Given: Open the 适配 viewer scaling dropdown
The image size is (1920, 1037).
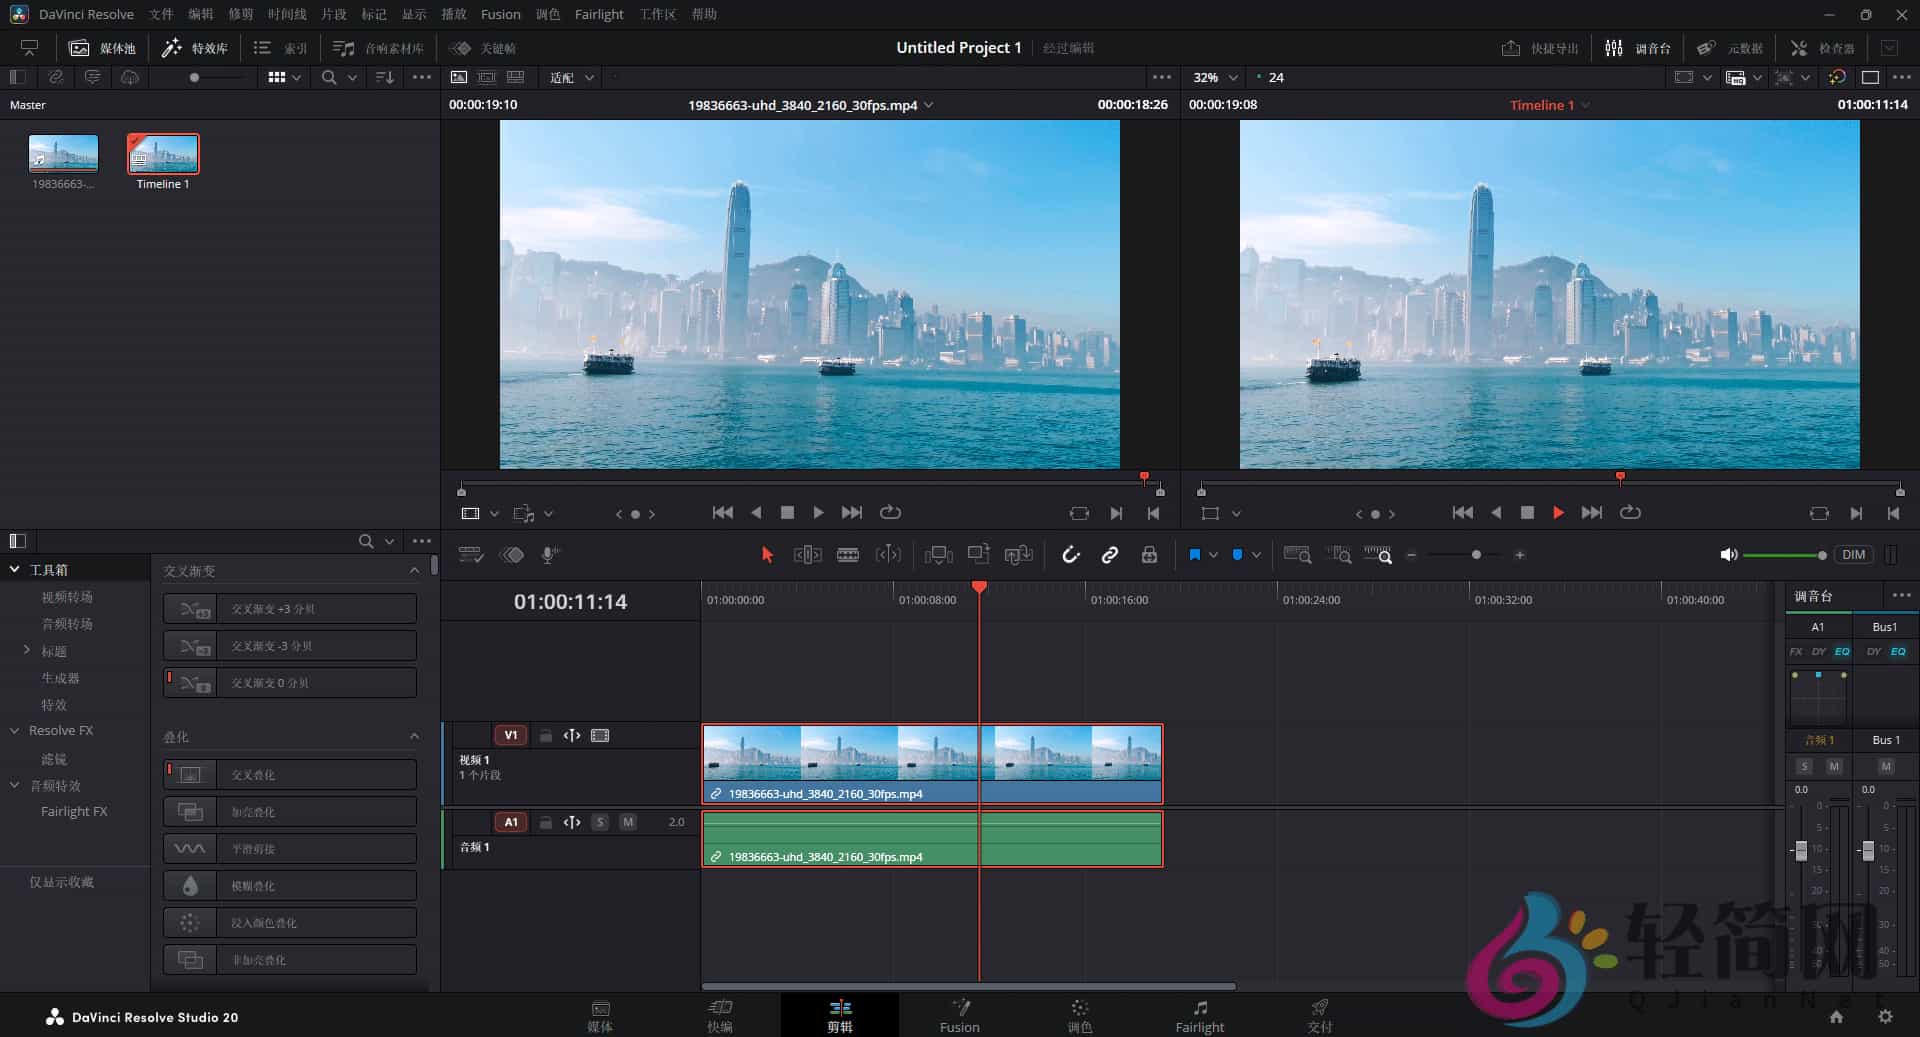Looking at the screenshot, I should [x=568, y=77].
